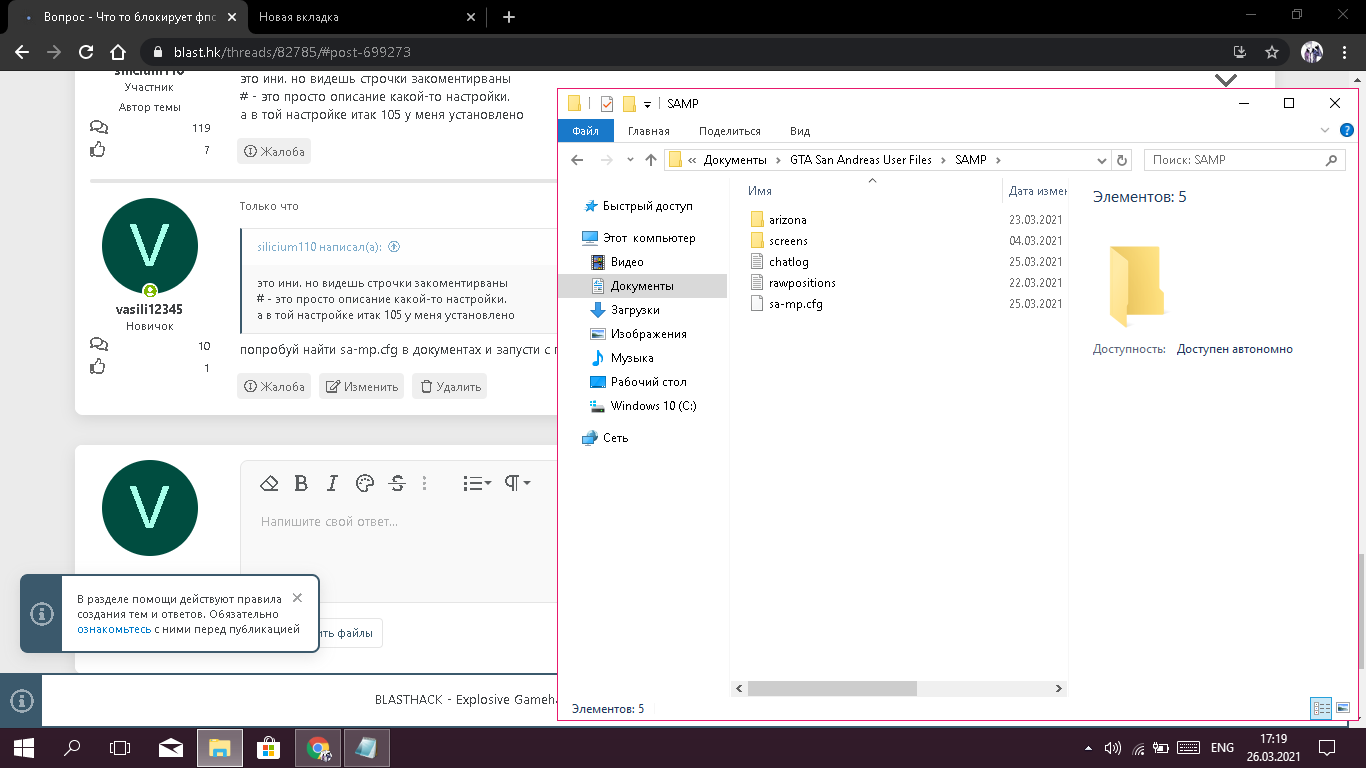
Task: Open Загрузки in the navigation pane
Action: [x=632, y=310]
